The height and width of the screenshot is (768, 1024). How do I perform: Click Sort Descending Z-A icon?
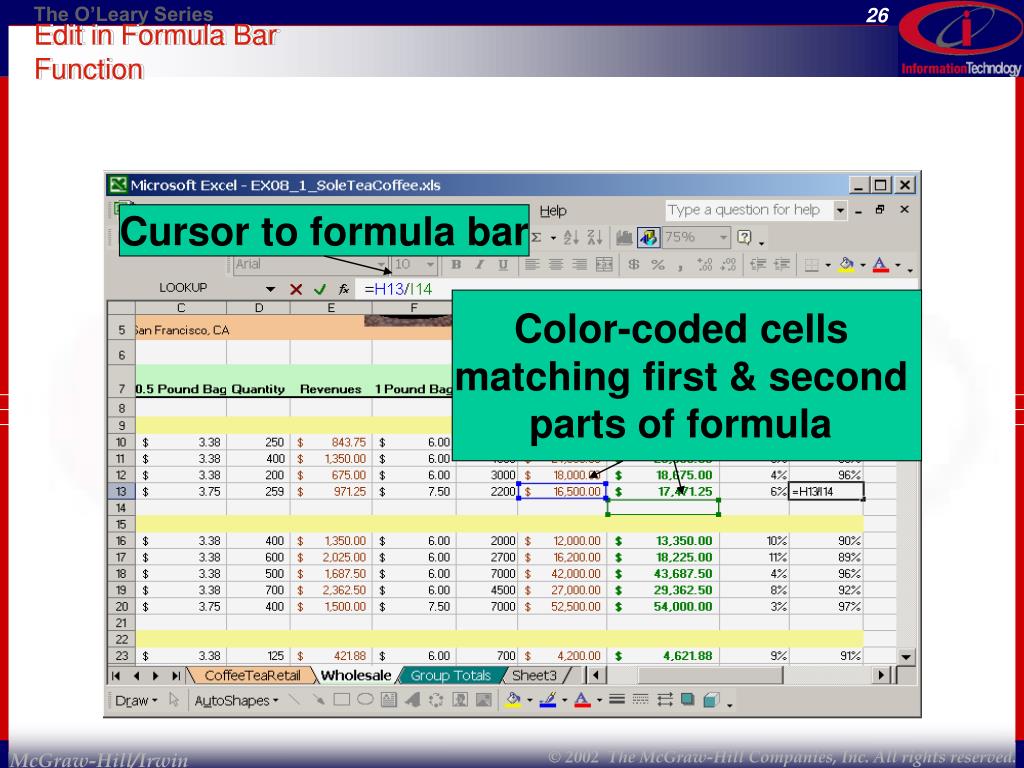tap(594, 238)
